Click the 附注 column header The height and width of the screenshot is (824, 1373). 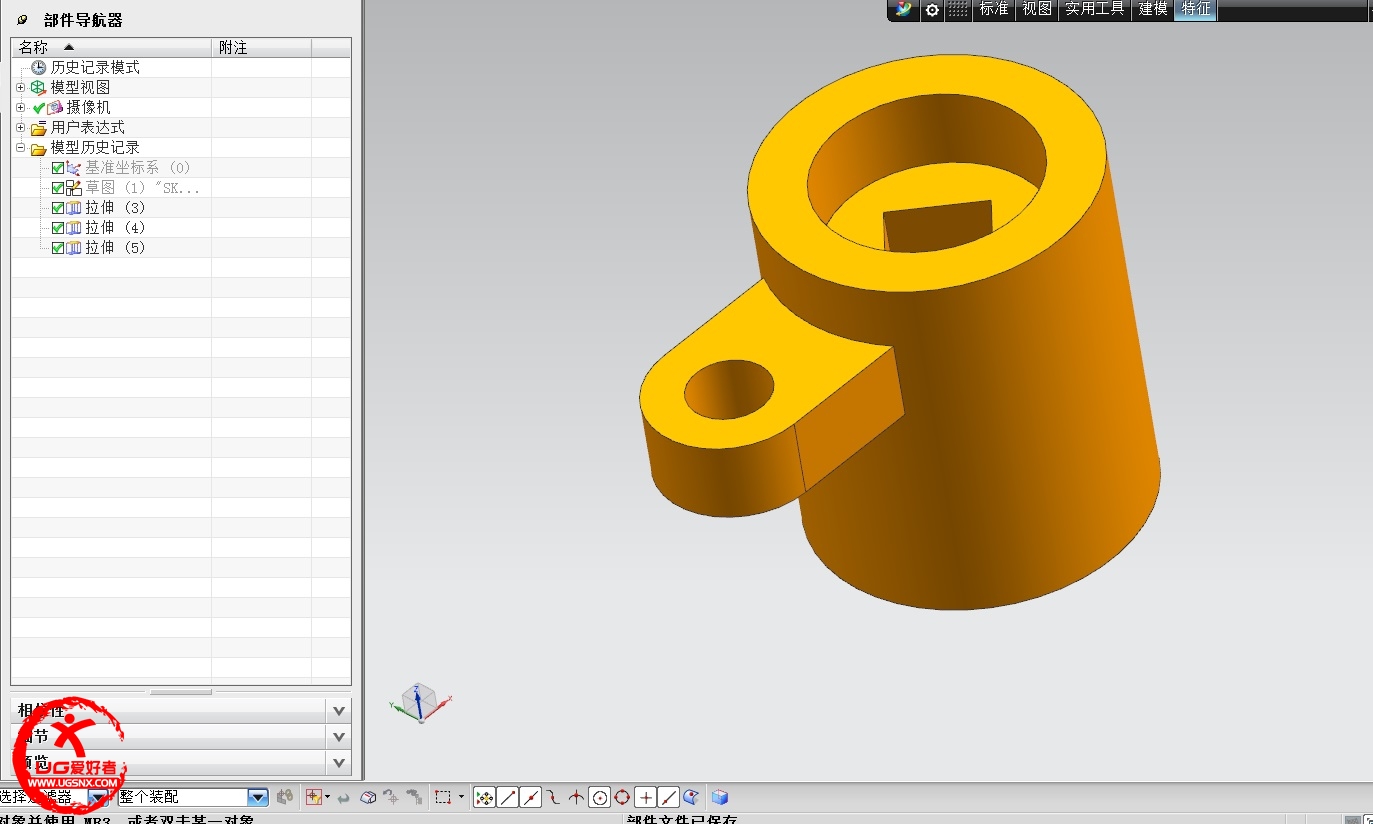tap(261, 47)
